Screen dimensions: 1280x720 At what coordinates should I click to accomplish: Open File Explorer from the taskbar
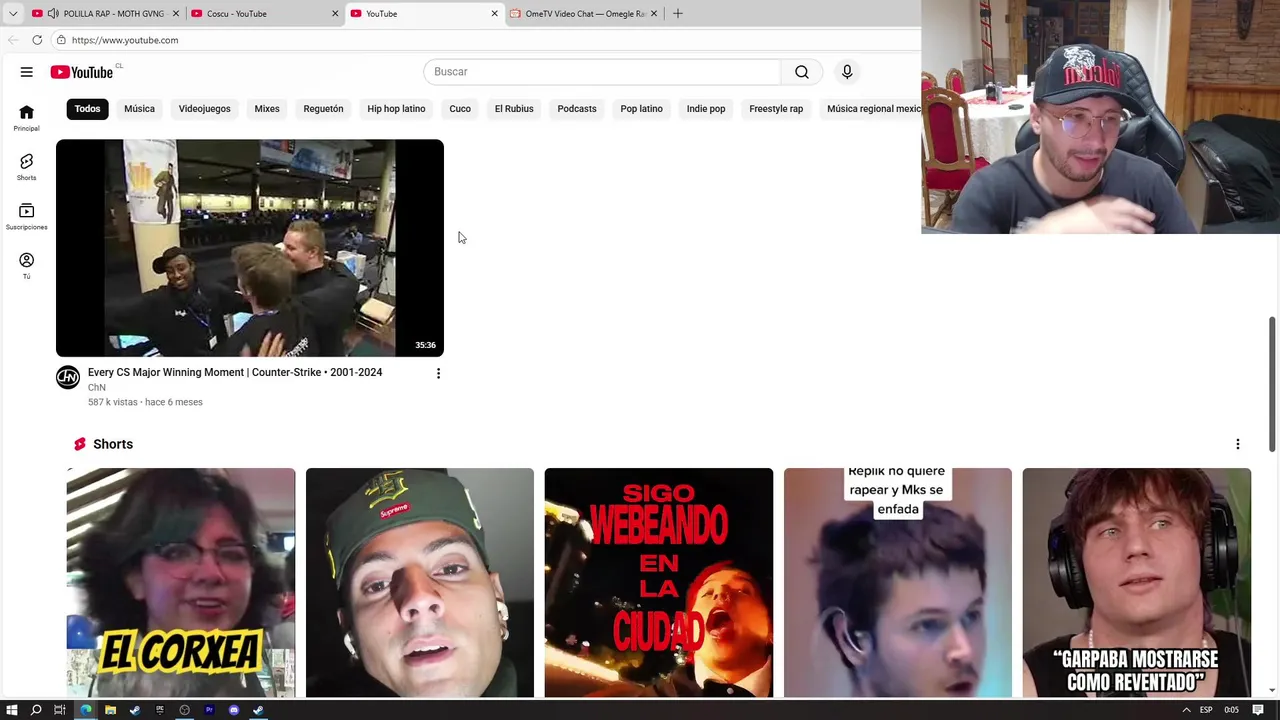tap(110, 710)
